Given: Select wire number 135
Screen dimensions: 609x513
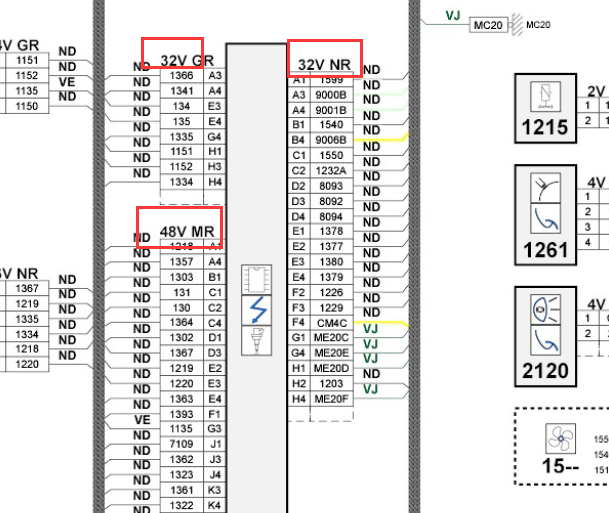Looking at the screenshot, I should coord(182,122).
